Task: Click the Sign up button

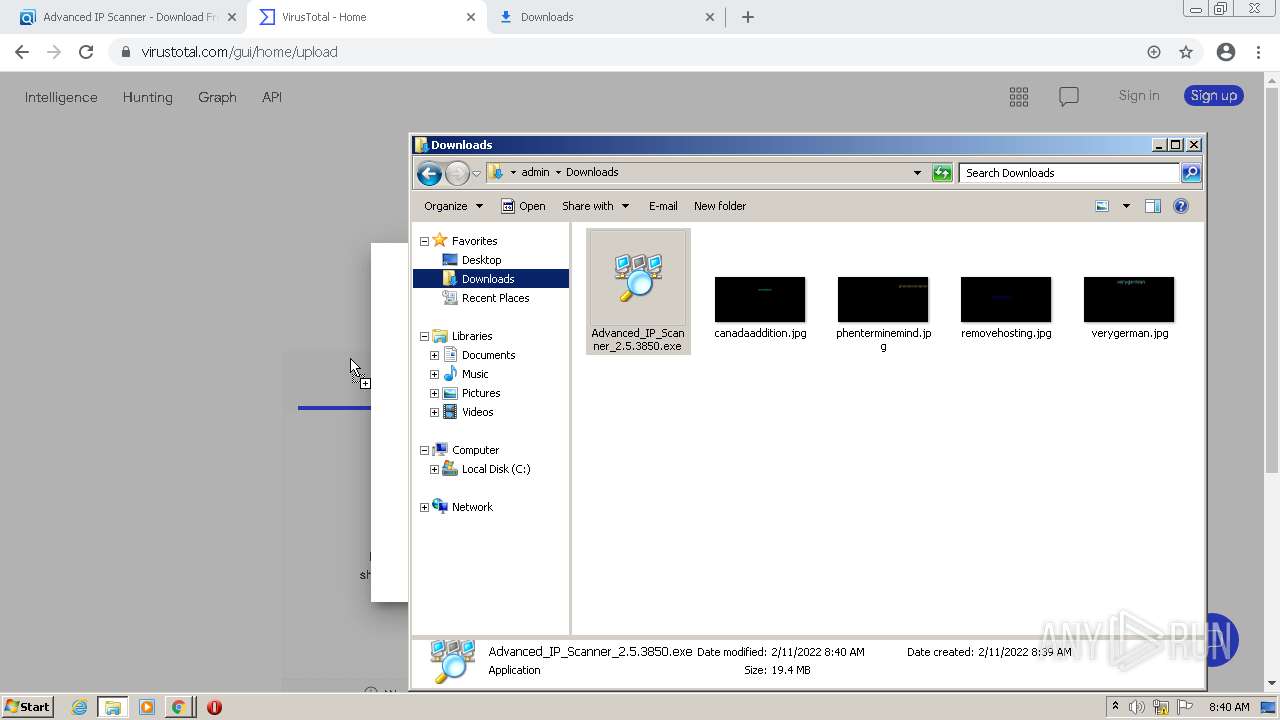Action: [1214, 96]
